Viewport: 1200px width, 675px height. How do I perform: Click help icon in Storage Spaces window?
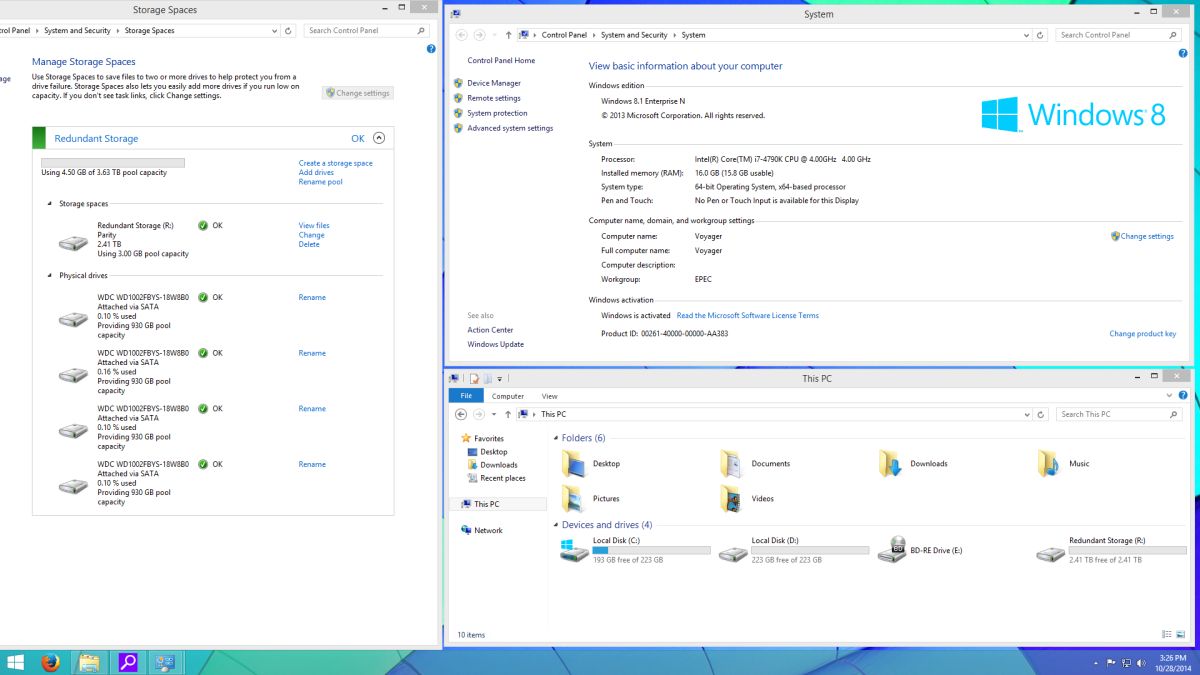tap(431, 48)
